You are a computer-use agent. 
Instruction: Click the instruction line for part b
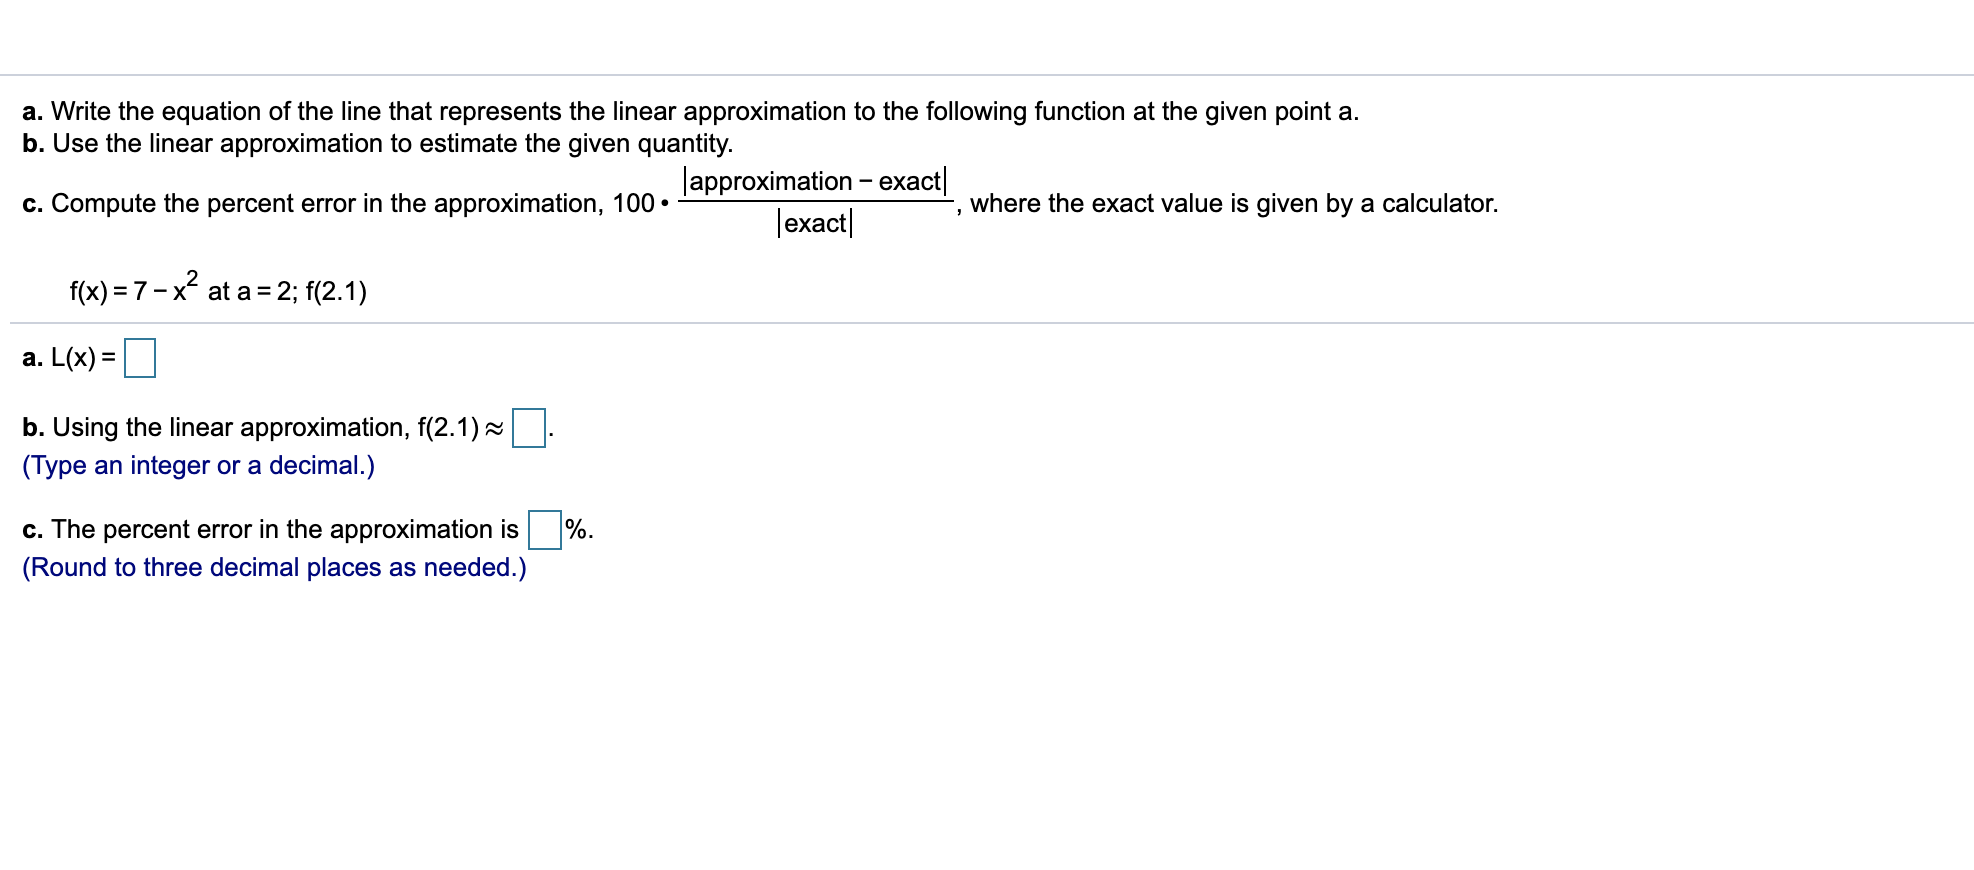pyautogui.click(x=376, y=143)
